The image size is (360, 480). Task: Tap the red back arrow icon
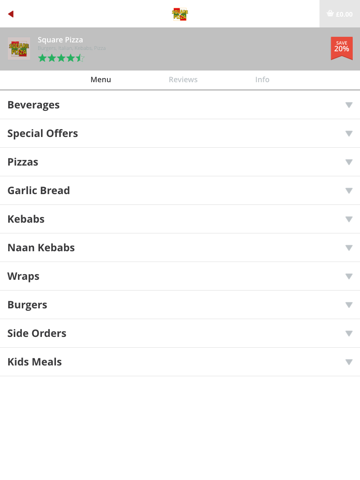pos(11,14)
